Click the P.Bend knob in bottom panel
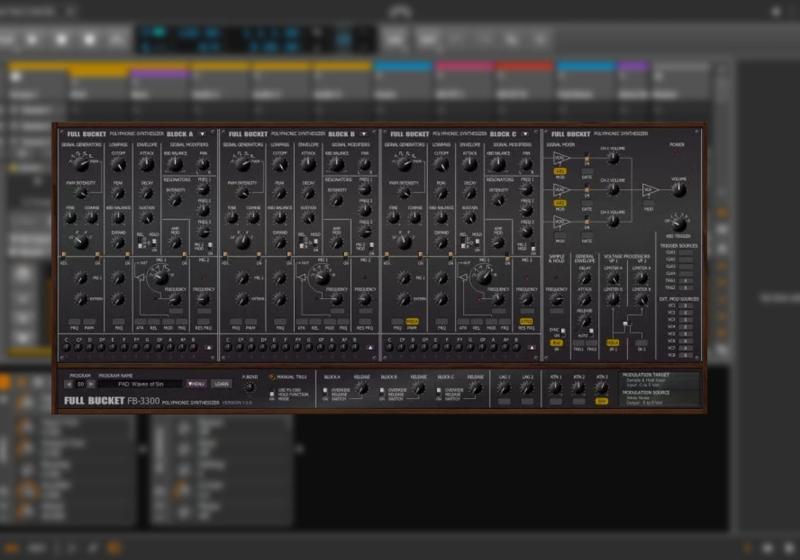 click(x=249, y=389)
